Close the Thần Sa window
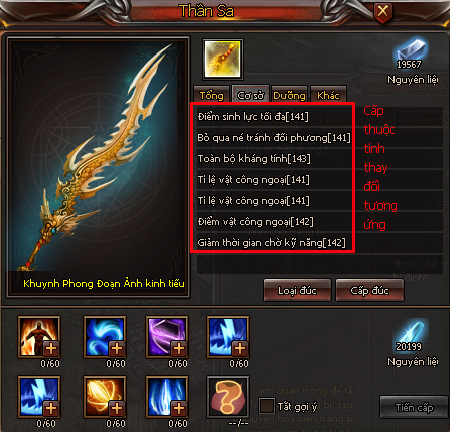This screenshot has width=450, height=432. 382,12
